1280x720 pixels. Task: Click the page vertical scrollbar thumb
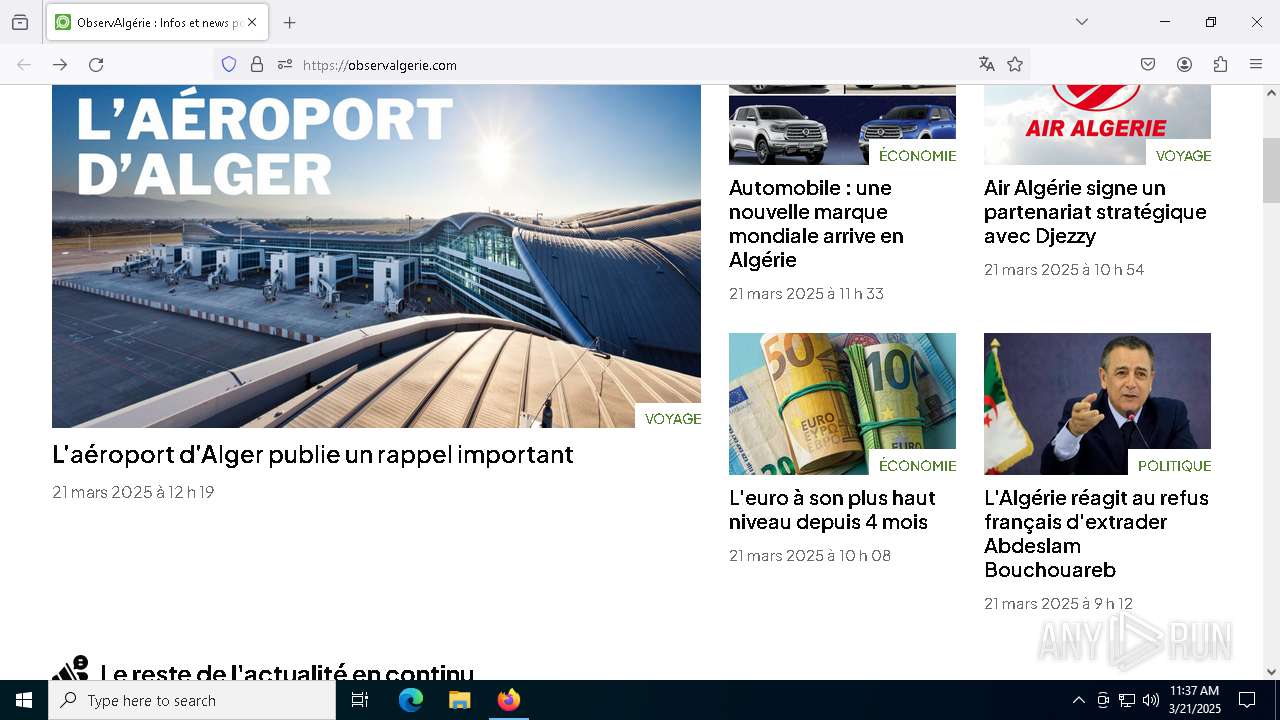(x=1271, y=170)
